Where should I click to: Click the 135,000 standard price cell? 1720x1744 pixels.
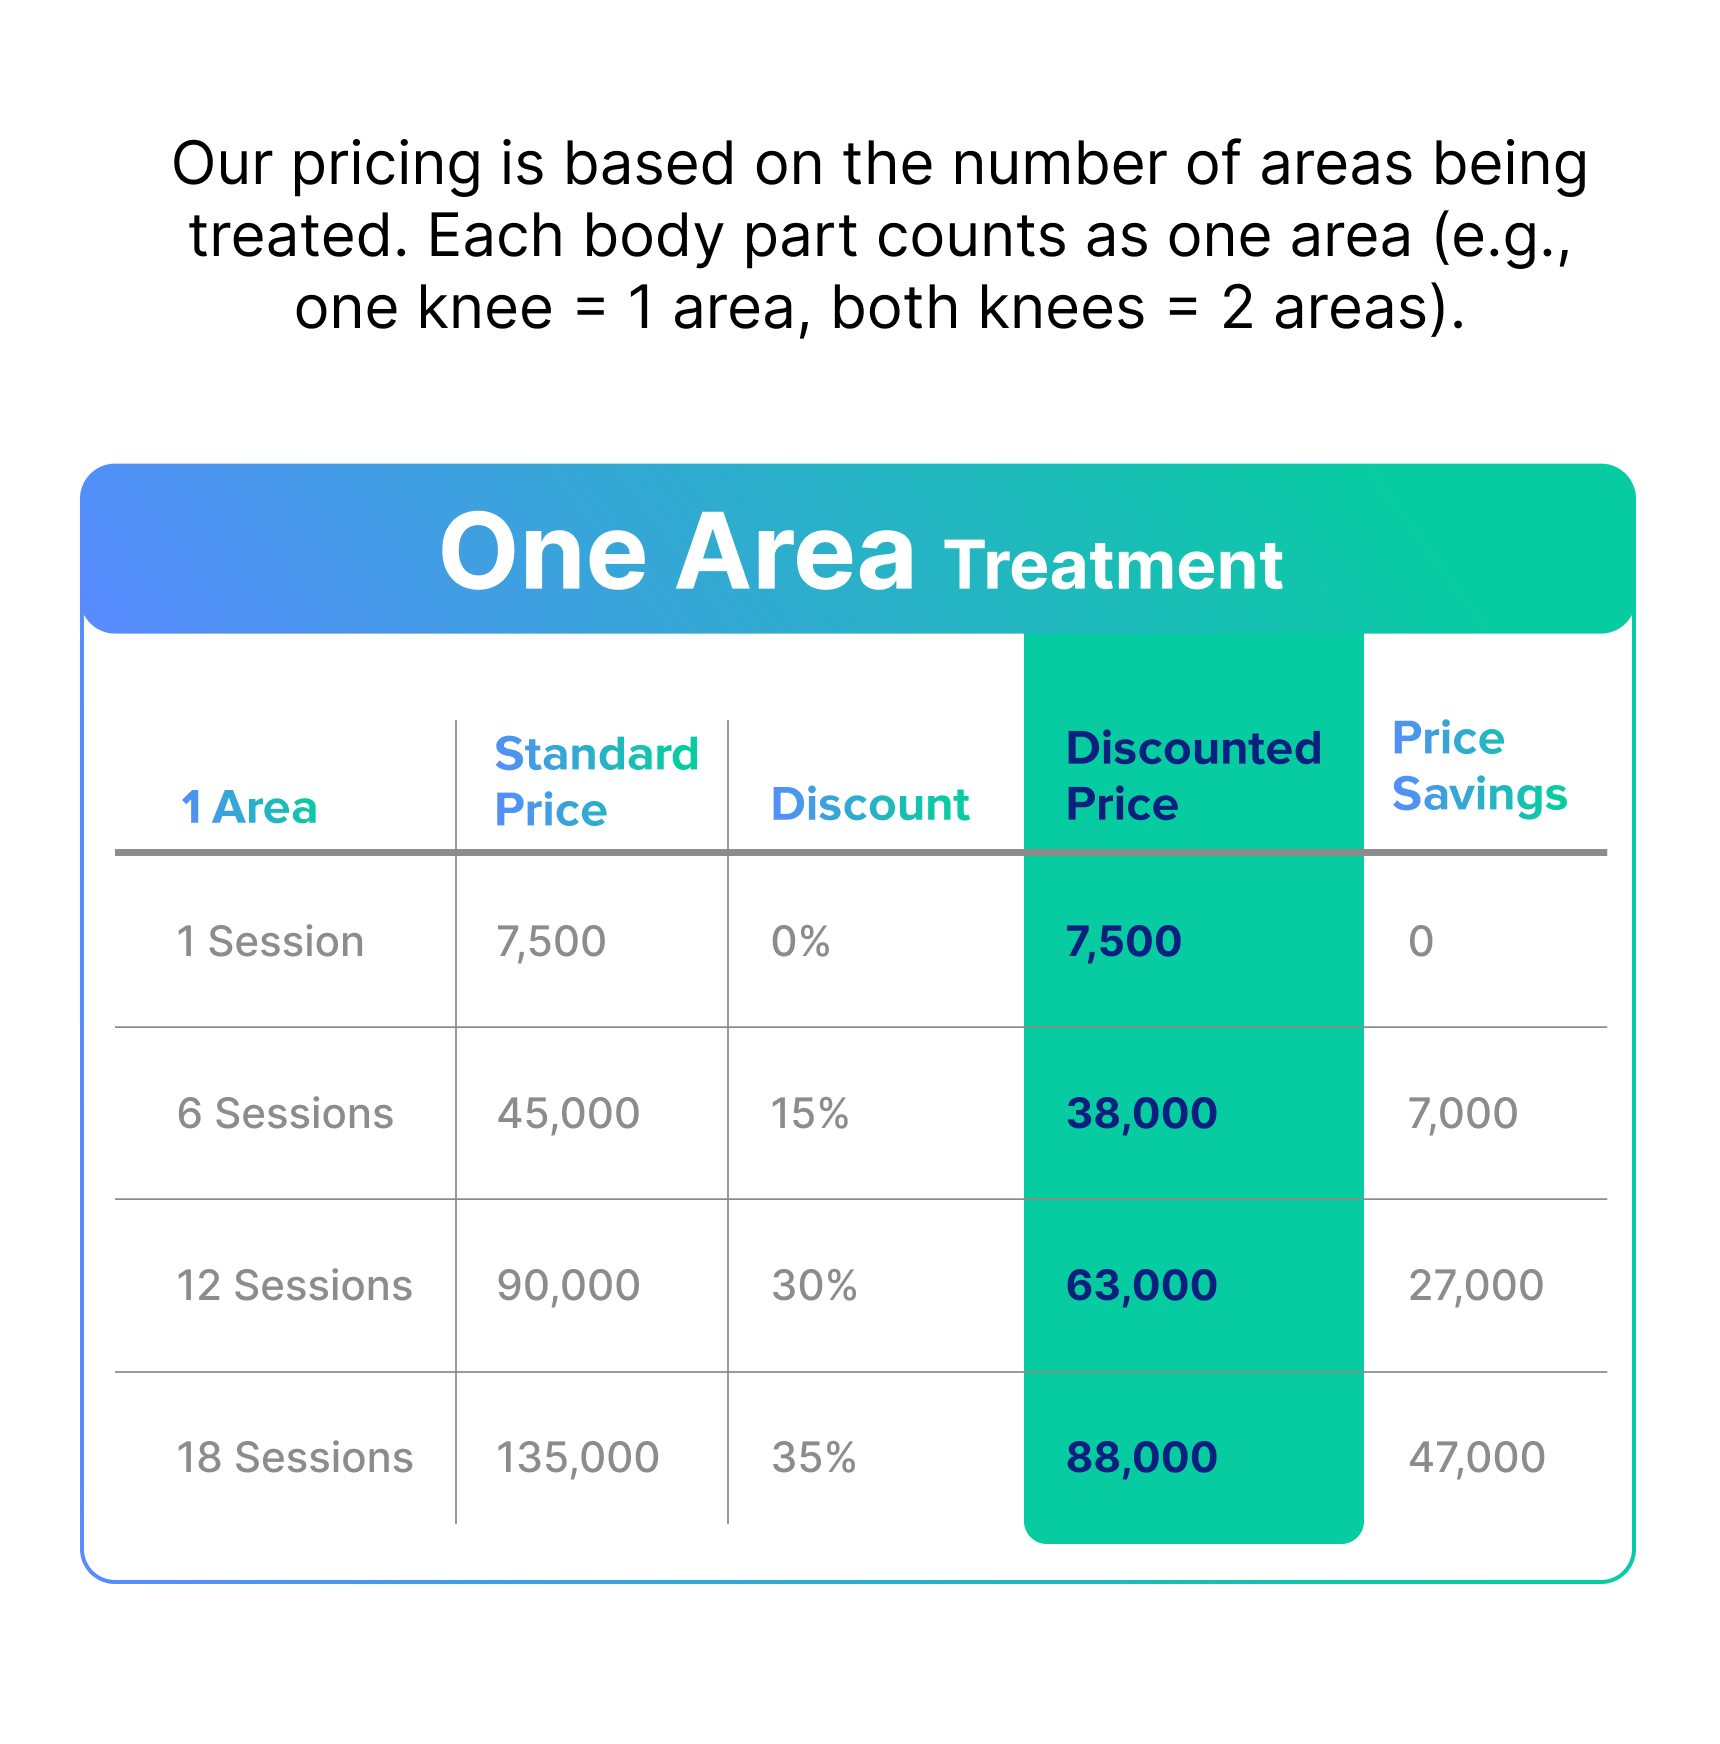point(578,1458)
